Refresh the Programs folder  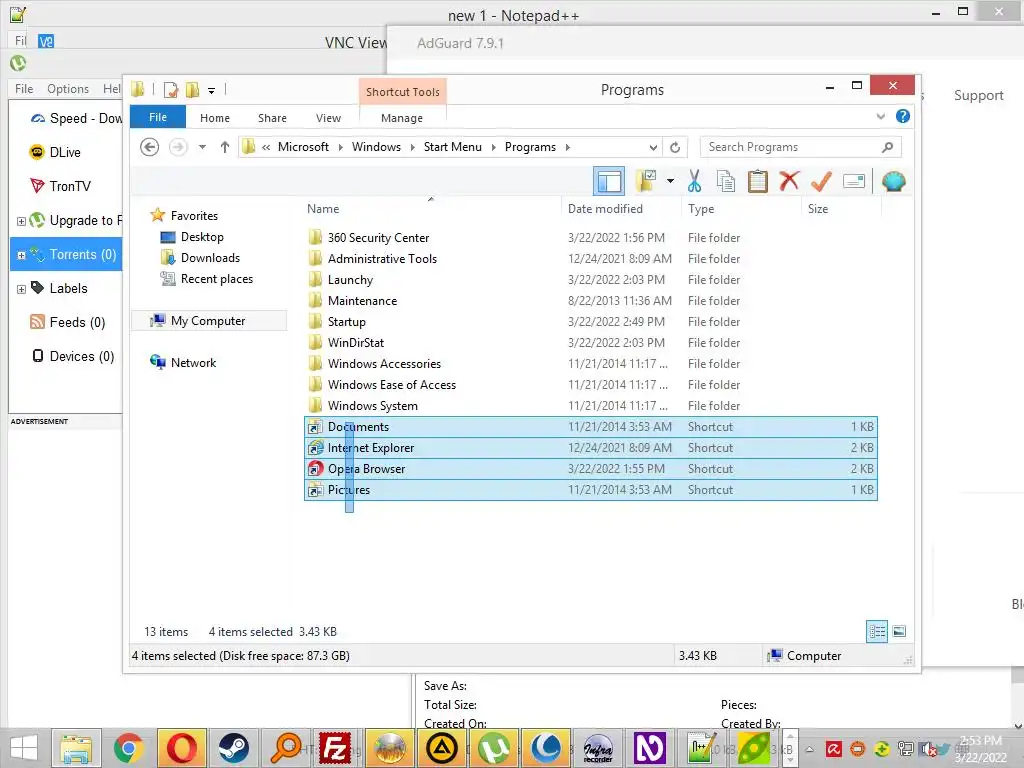tap(675, 148)
